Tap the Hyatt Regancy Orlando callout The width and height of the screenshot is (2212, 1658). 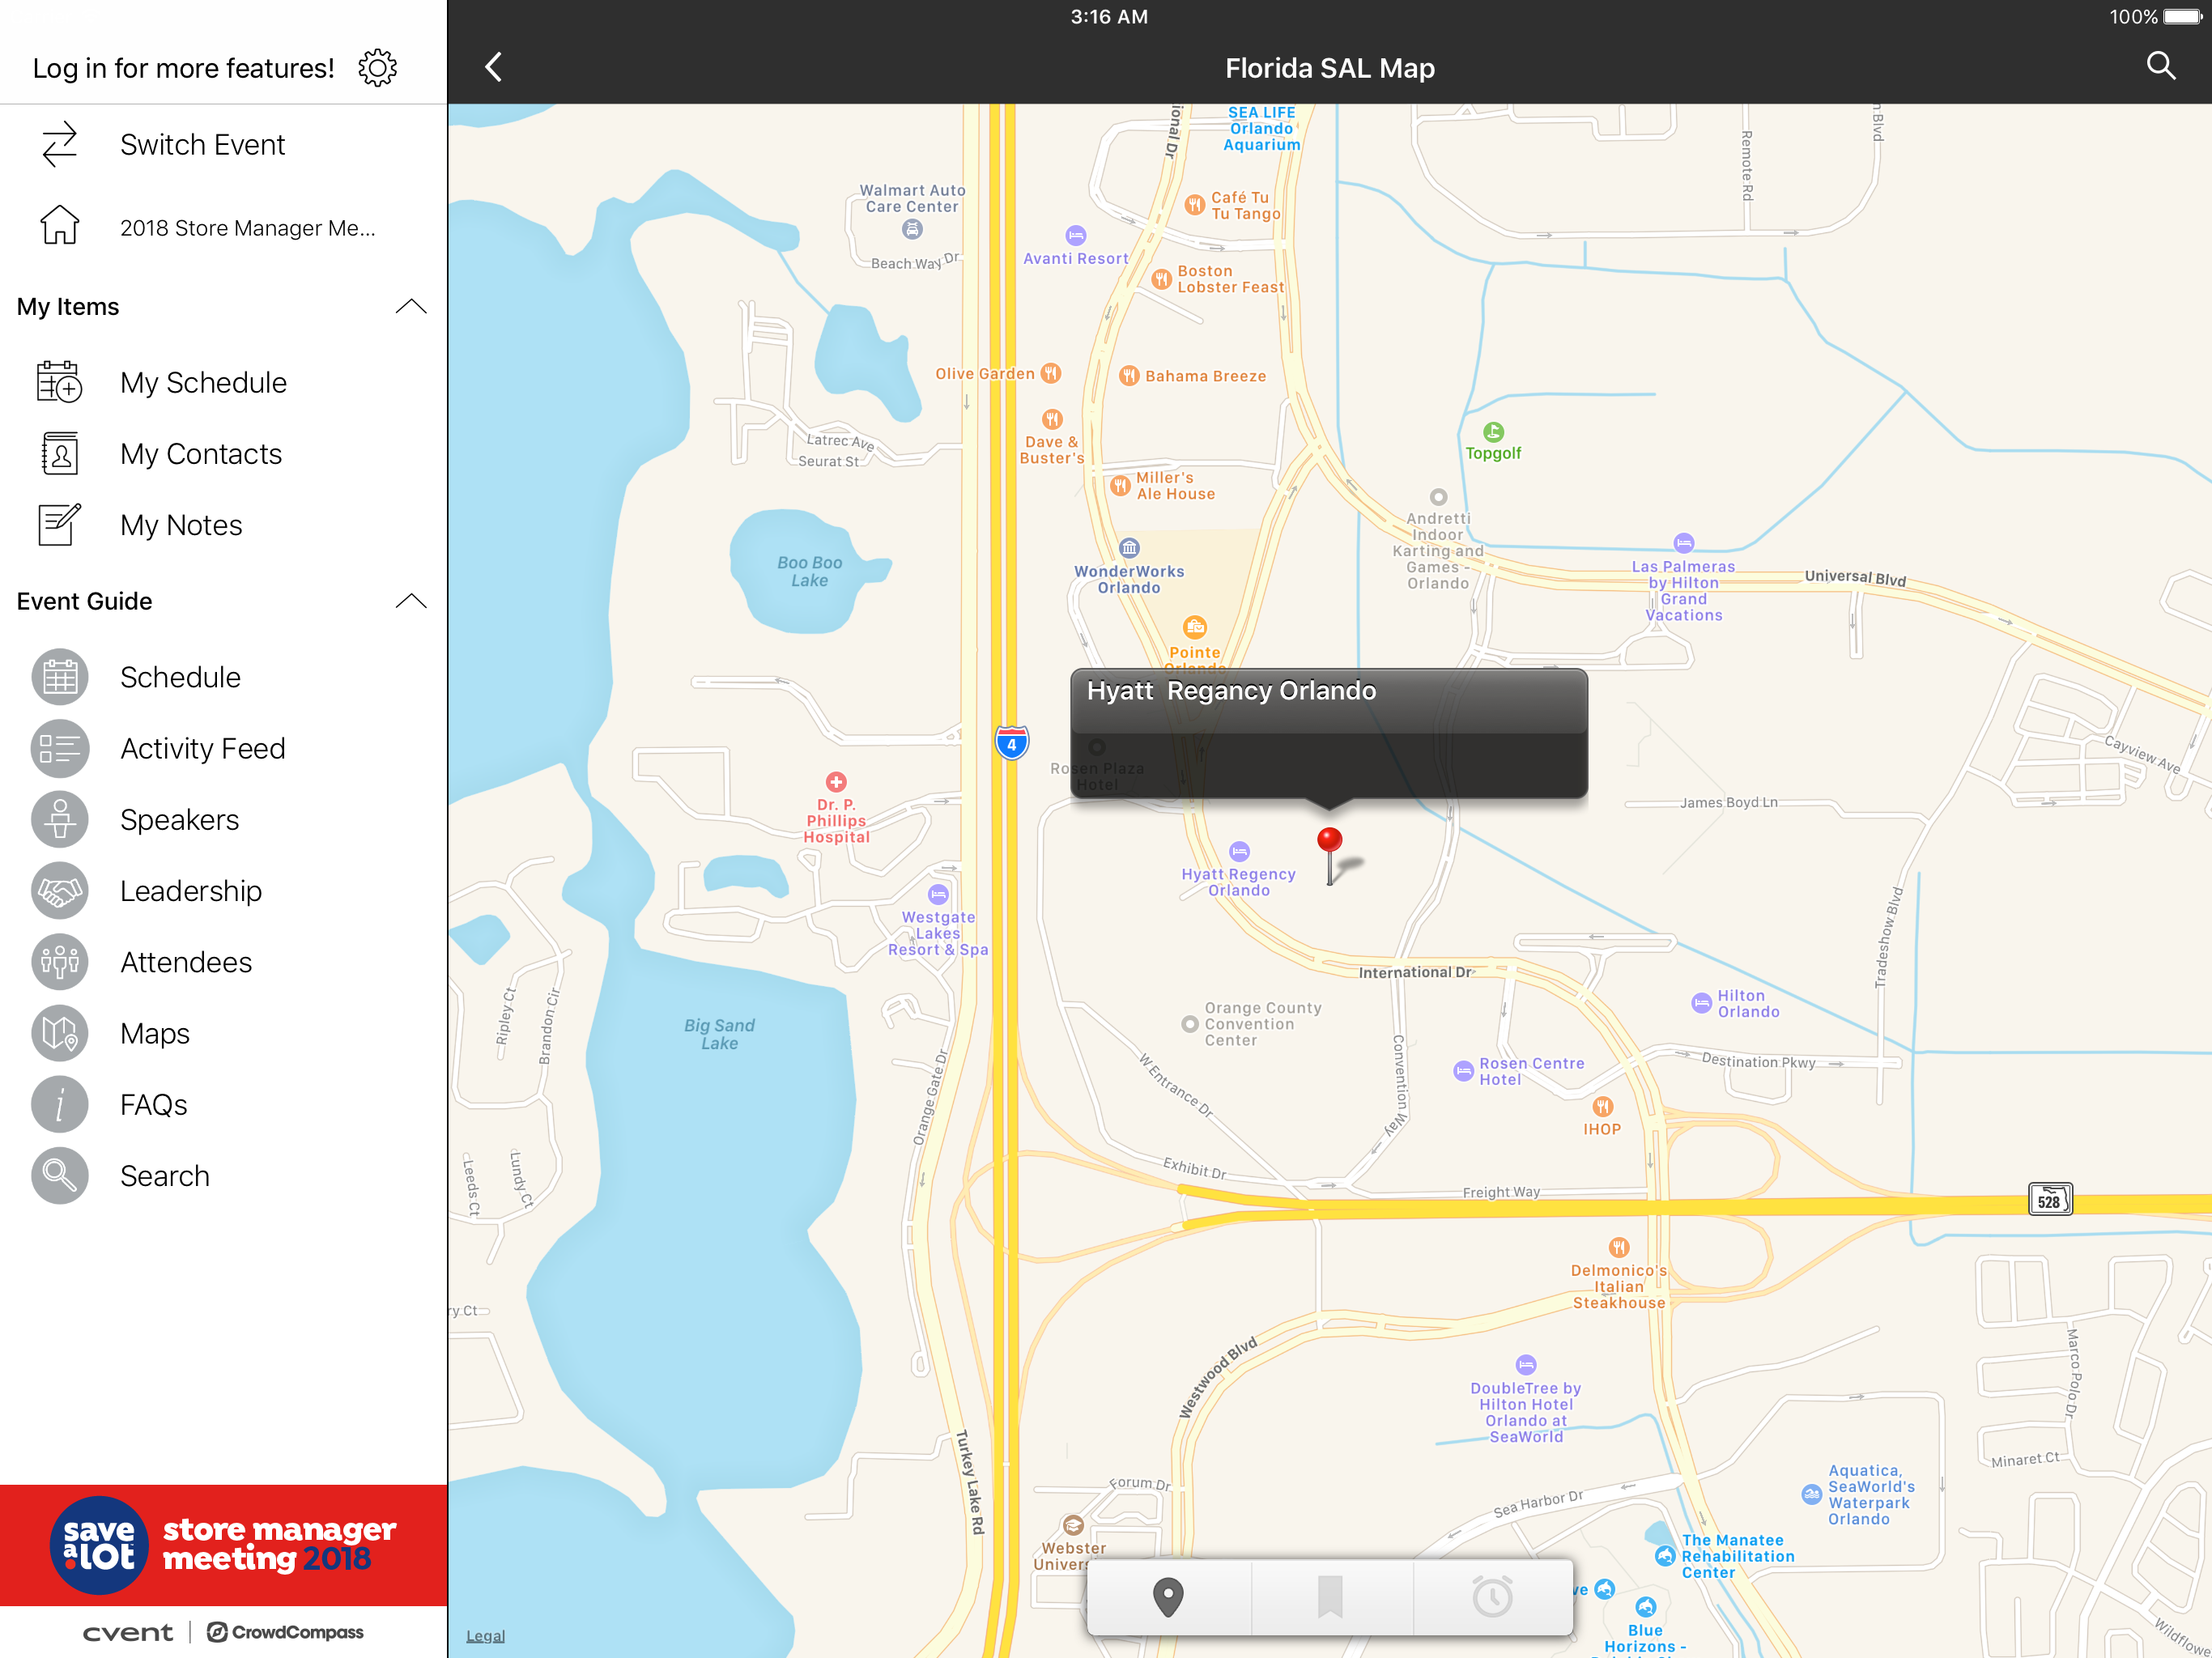(x=1329, y=733)
